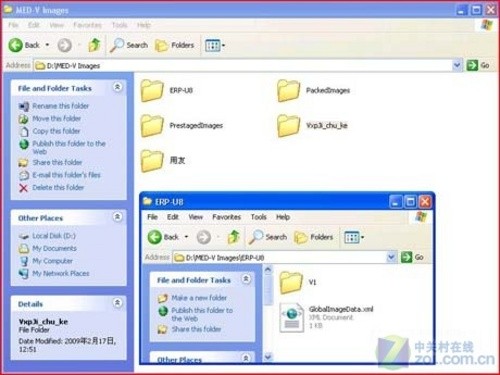Screen dimensions: 500x375
Task: Go up one level in MED-V Images window
Action: 94,45
